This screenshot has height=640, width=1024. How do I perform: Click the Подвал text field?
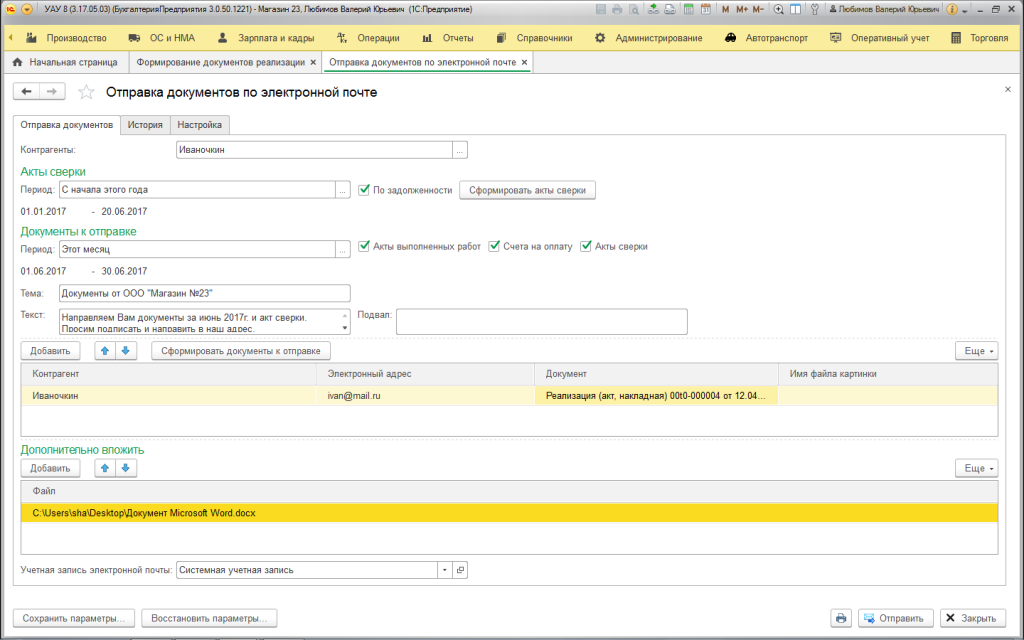tap(541, 321)
